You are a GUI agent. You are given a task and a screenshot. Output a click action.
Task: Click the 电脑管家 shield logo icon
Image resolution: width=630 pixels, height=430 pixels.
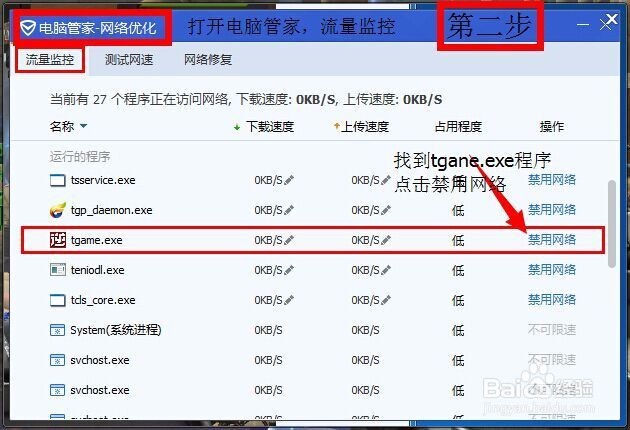(28, 28)
